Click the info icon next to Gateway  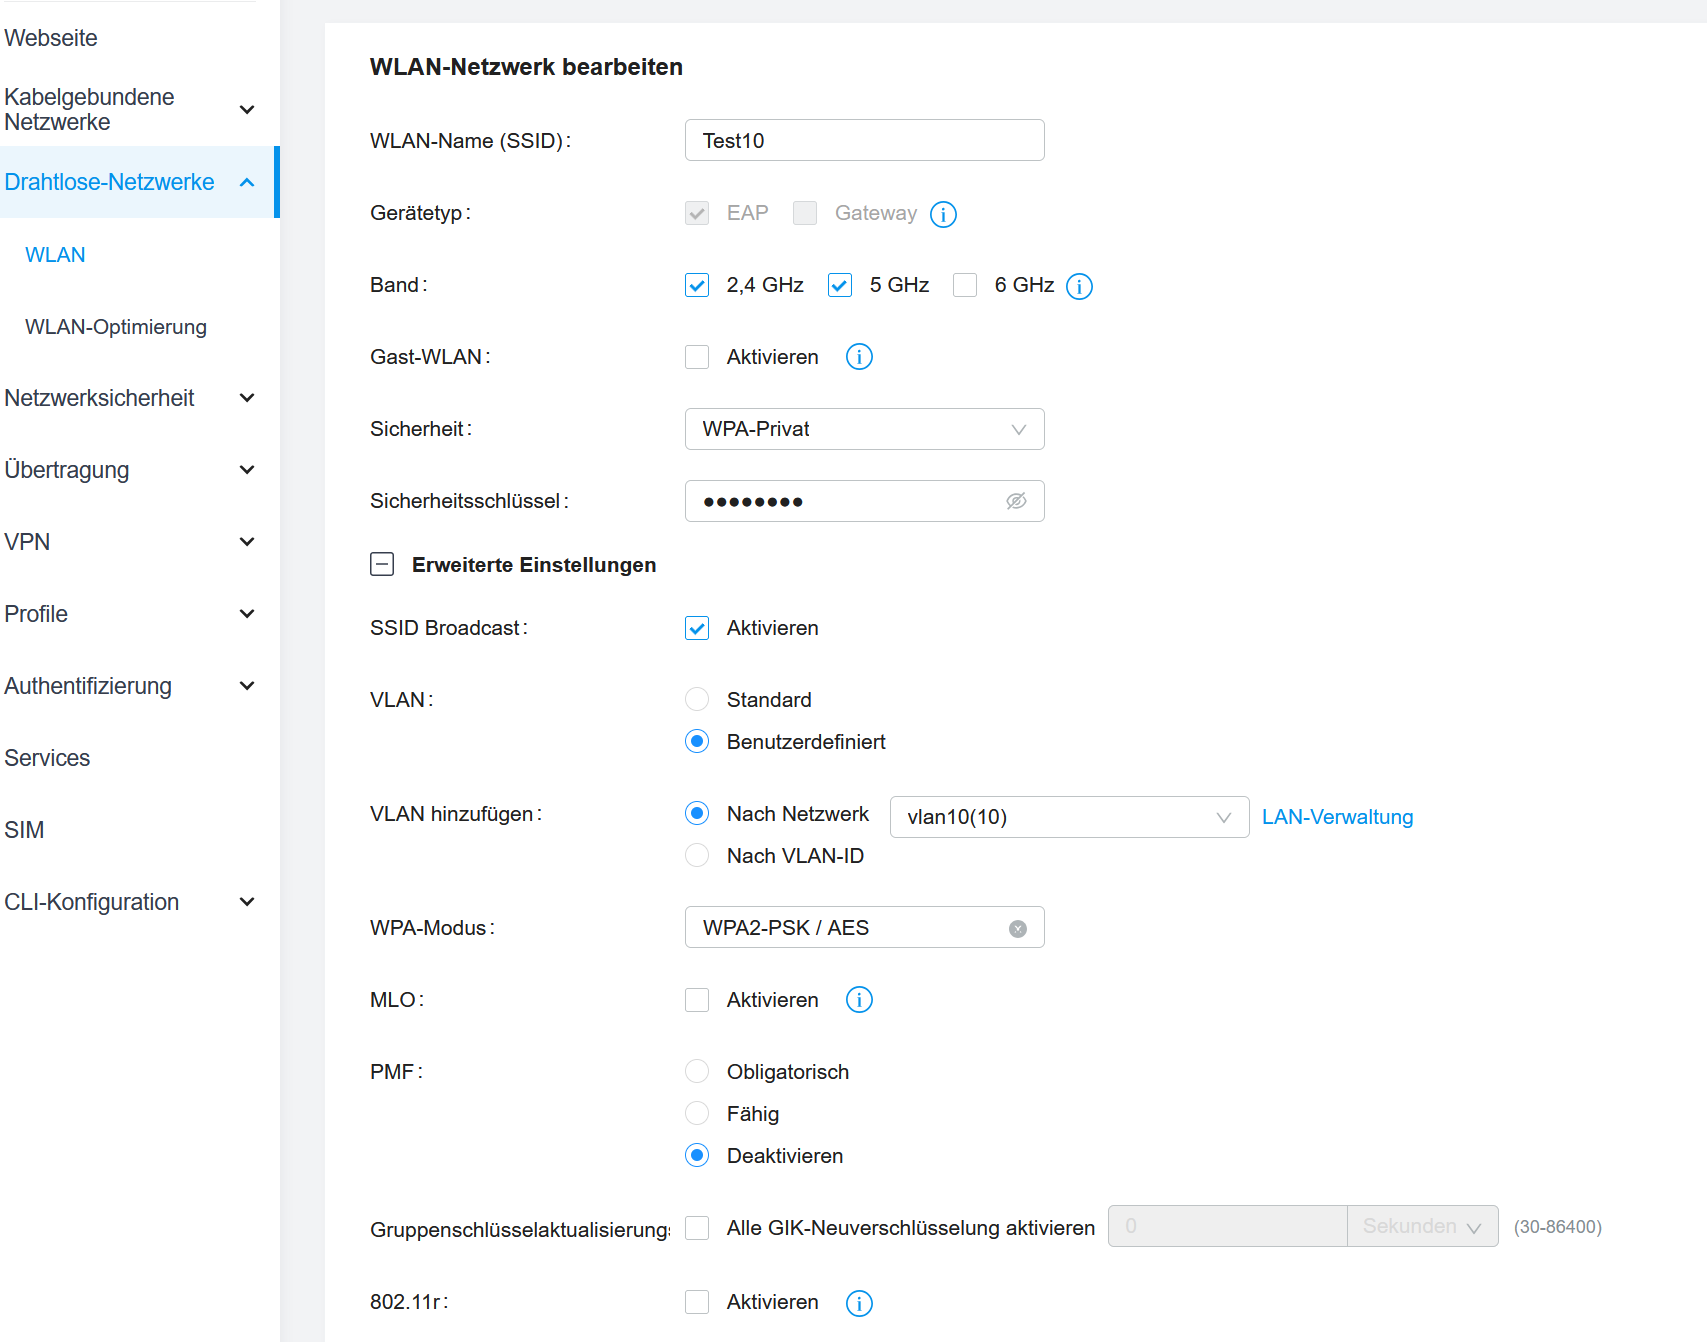click(x=943, y=214)
